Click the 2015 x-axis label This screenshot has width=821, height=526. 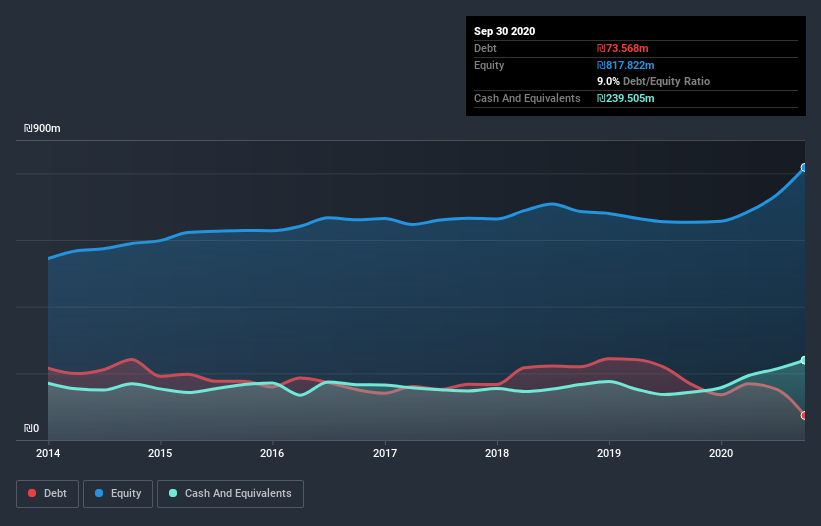[x=160, y=454]
